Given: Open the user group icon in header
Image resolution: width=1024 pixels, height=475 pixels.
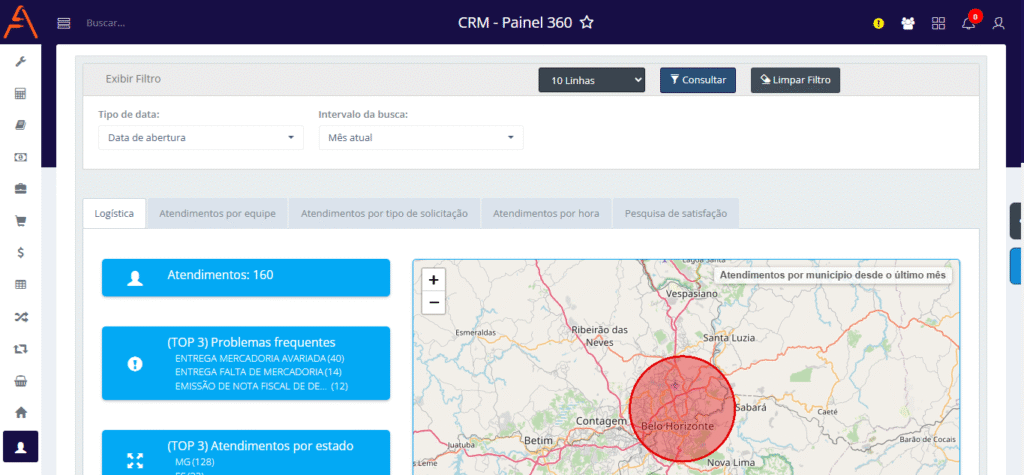Looking at the screenshot, I should [908, 23].
